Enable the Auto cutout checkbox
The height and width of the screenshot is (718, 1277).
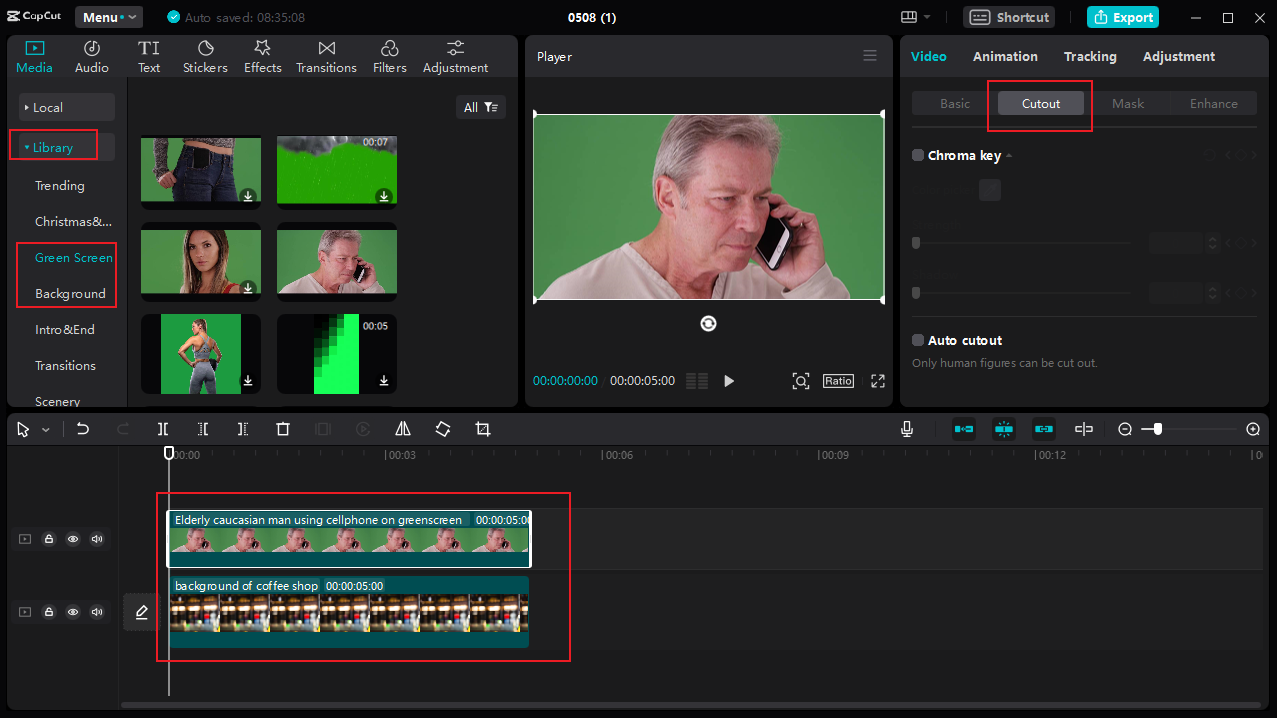[x=918, y=340]
